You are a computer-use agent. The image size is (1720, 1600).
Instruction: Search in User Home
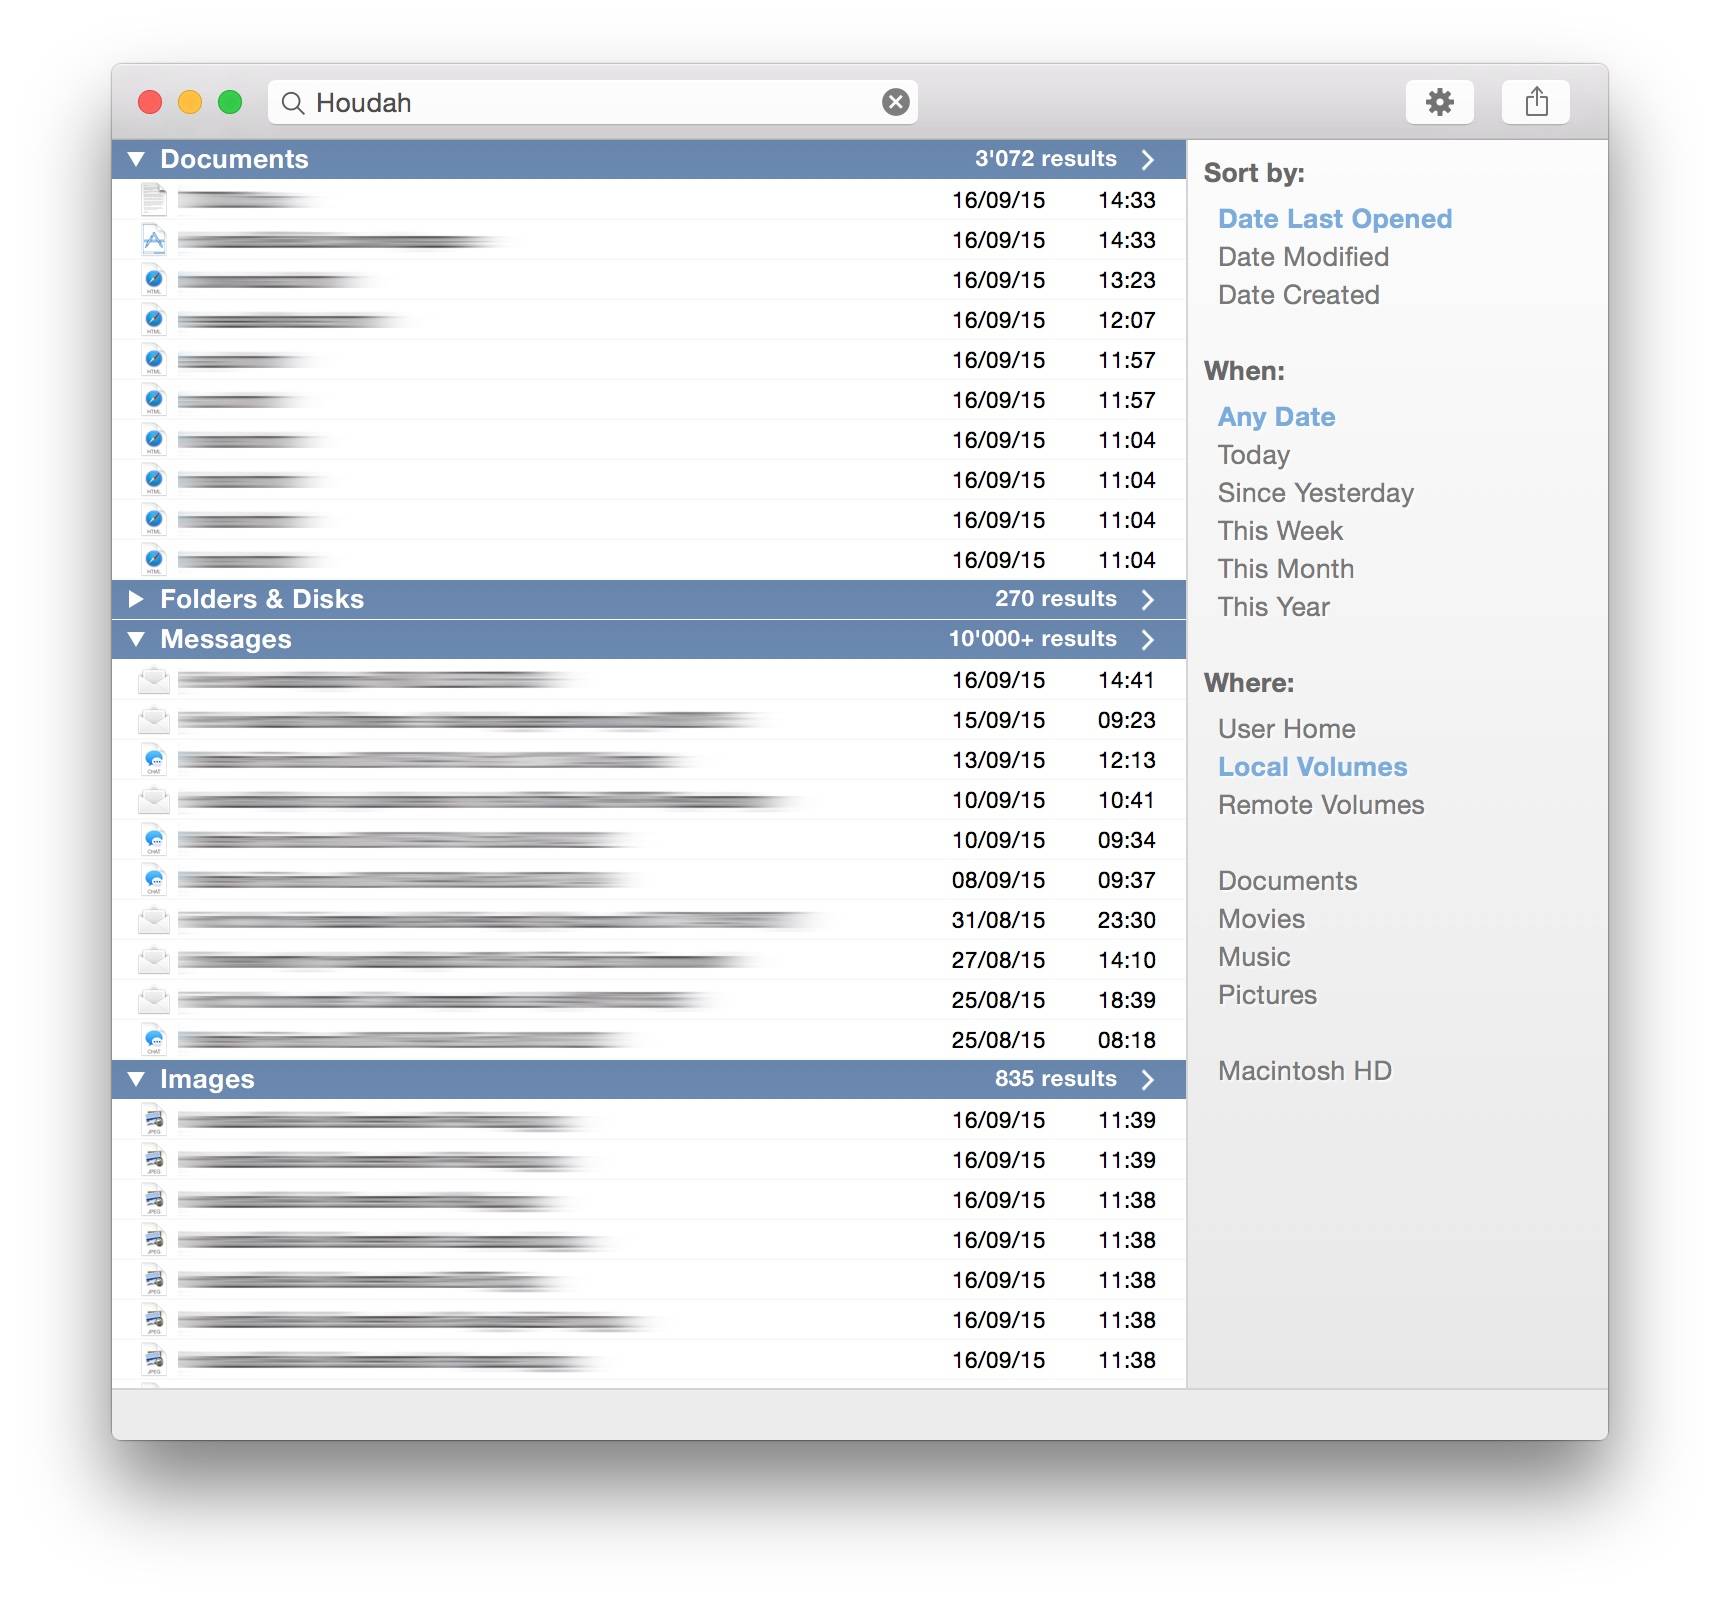tap(1286, 729)
